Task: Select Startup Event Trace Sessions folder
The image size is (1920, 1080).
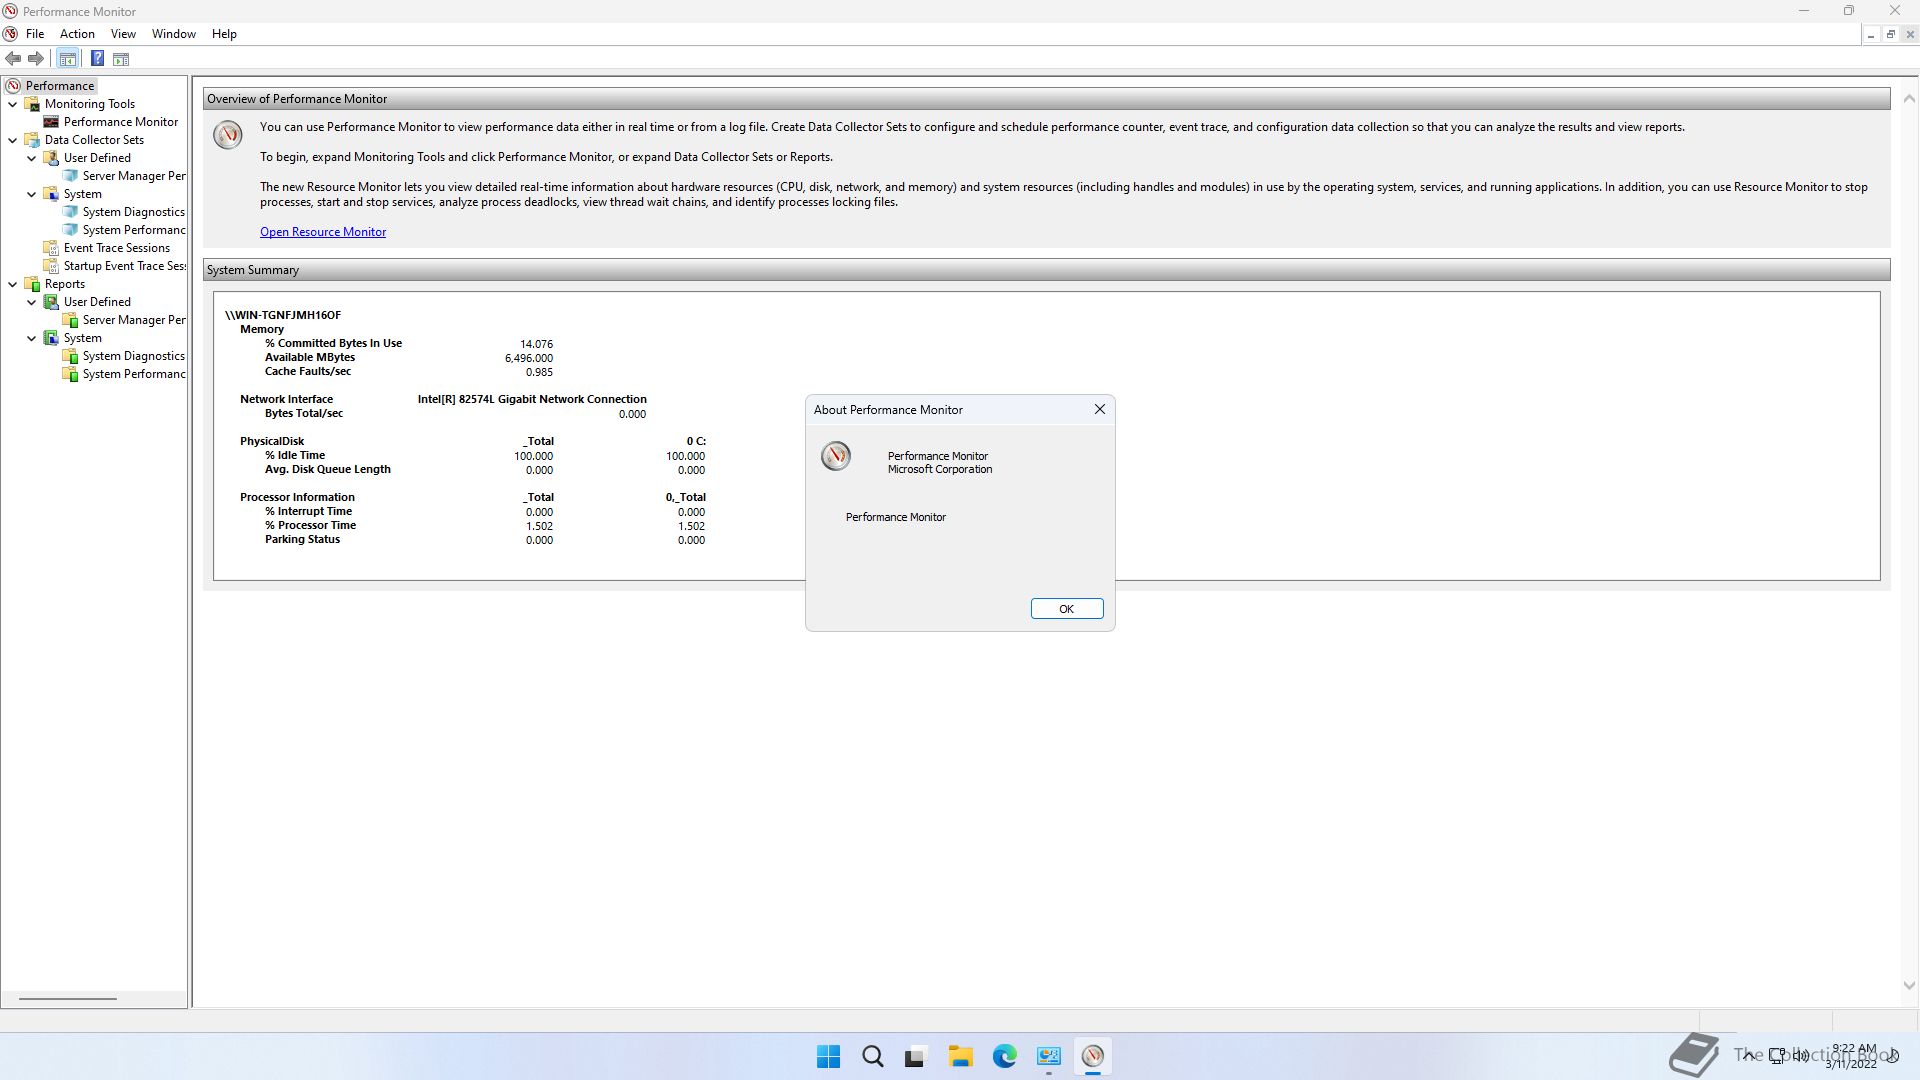Action: 124,266
